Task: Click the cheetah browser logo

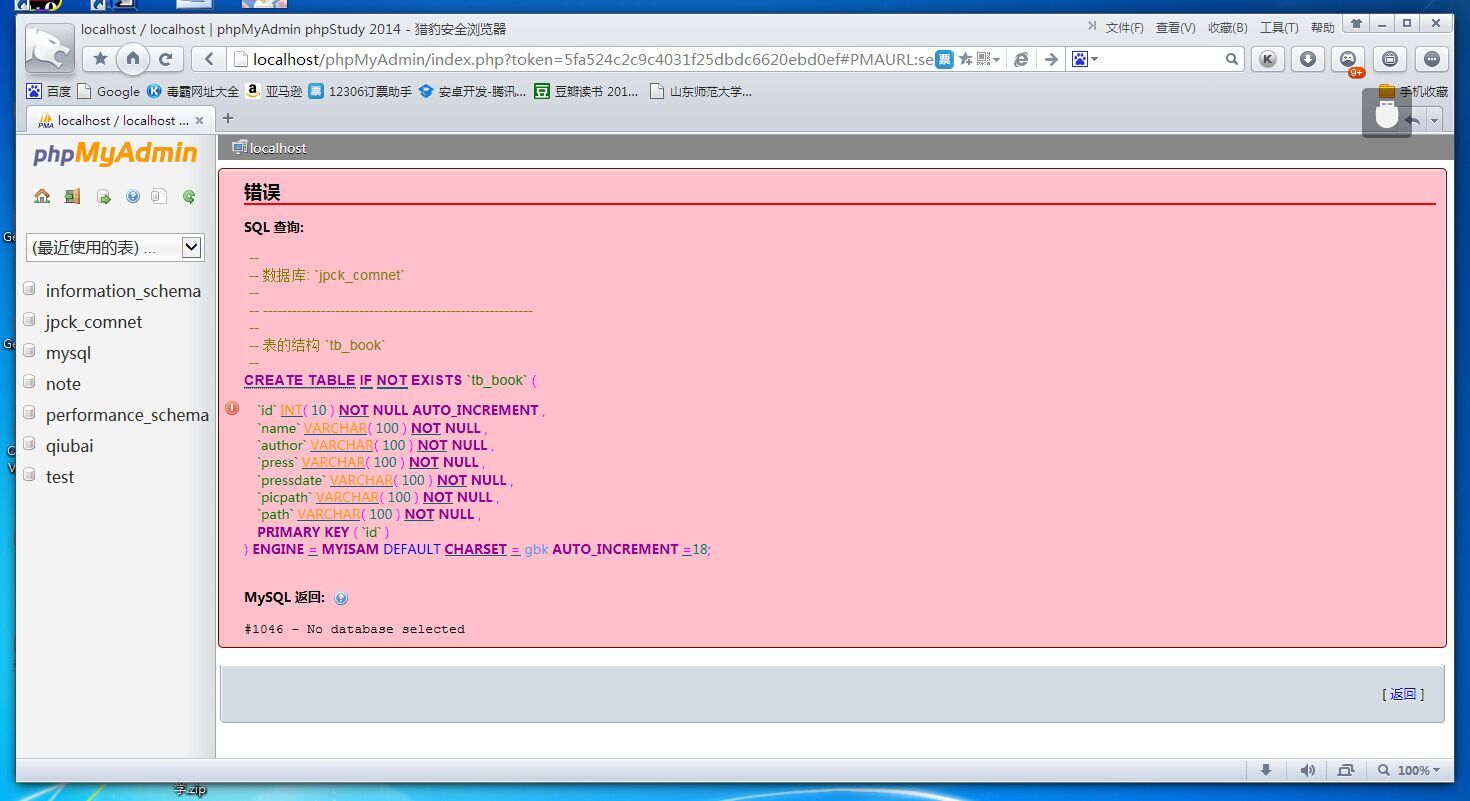Action: 49,48
